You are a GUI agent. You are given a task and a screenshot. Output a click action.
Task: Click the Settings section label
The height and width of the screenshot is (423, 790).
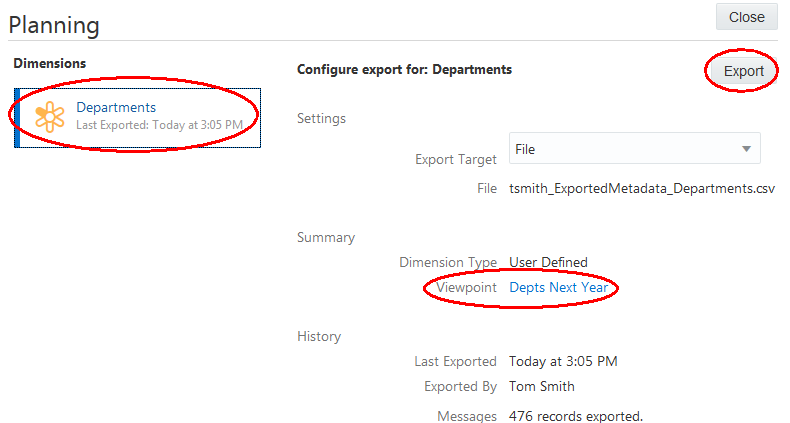pyautogui.click(x=321, y=118)
